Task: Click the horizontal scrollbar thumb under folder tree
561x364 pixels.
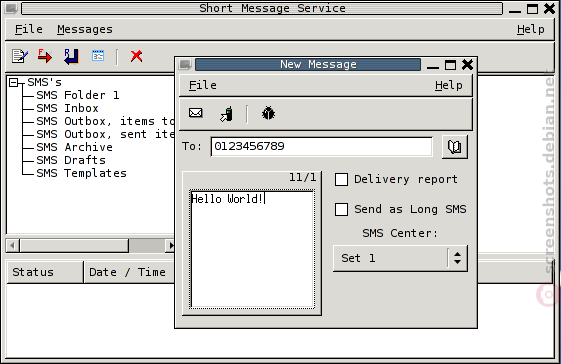Action: pos(74,246)
